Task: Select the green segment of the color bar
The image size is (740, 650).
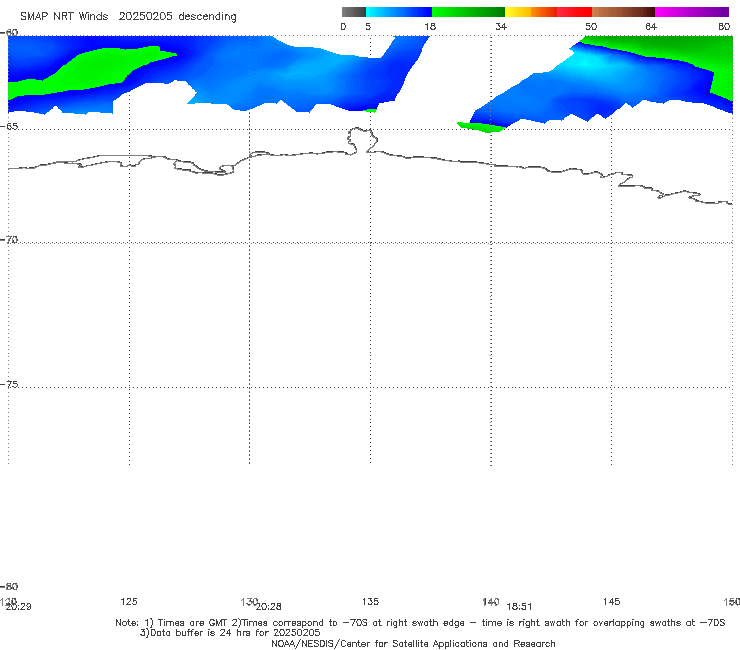Action: tap(468, 12)
